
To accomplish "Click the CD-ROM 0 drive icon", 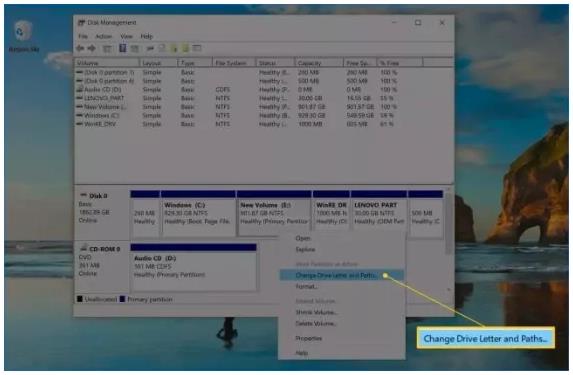I will click(x=83, y=249).
